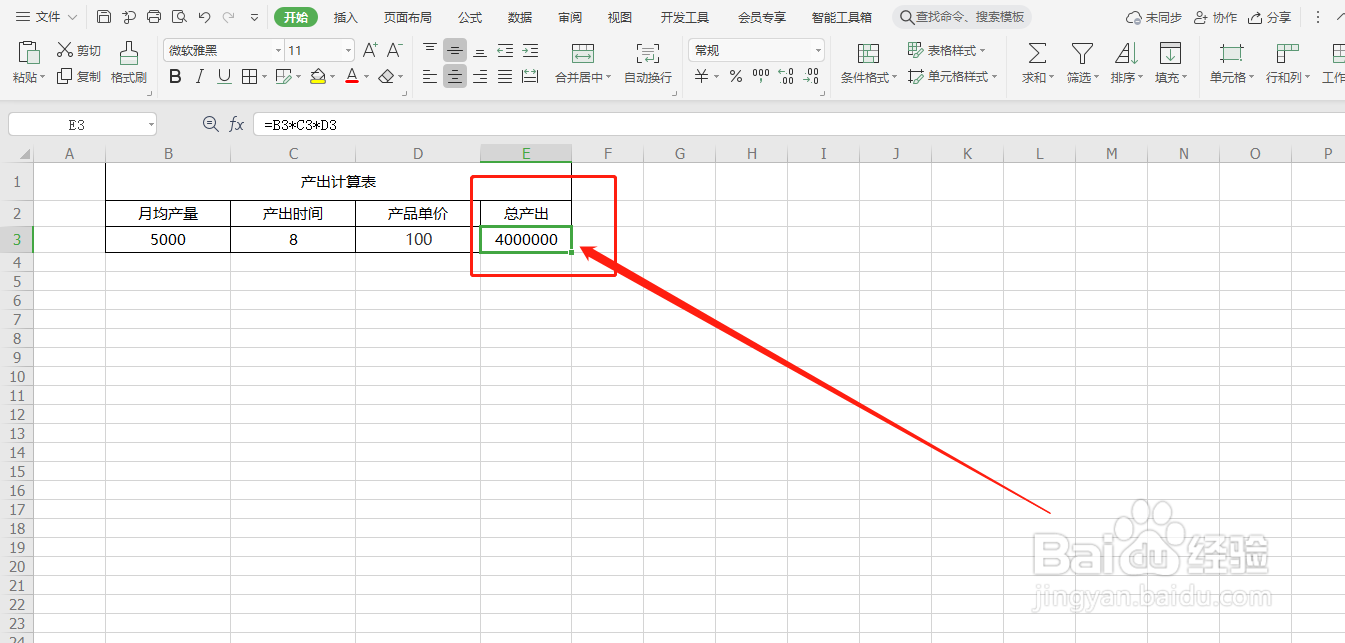The image size is (1345, 643).
Task: Click the Share (分享) button
Action: click(x=1270, y=18)
